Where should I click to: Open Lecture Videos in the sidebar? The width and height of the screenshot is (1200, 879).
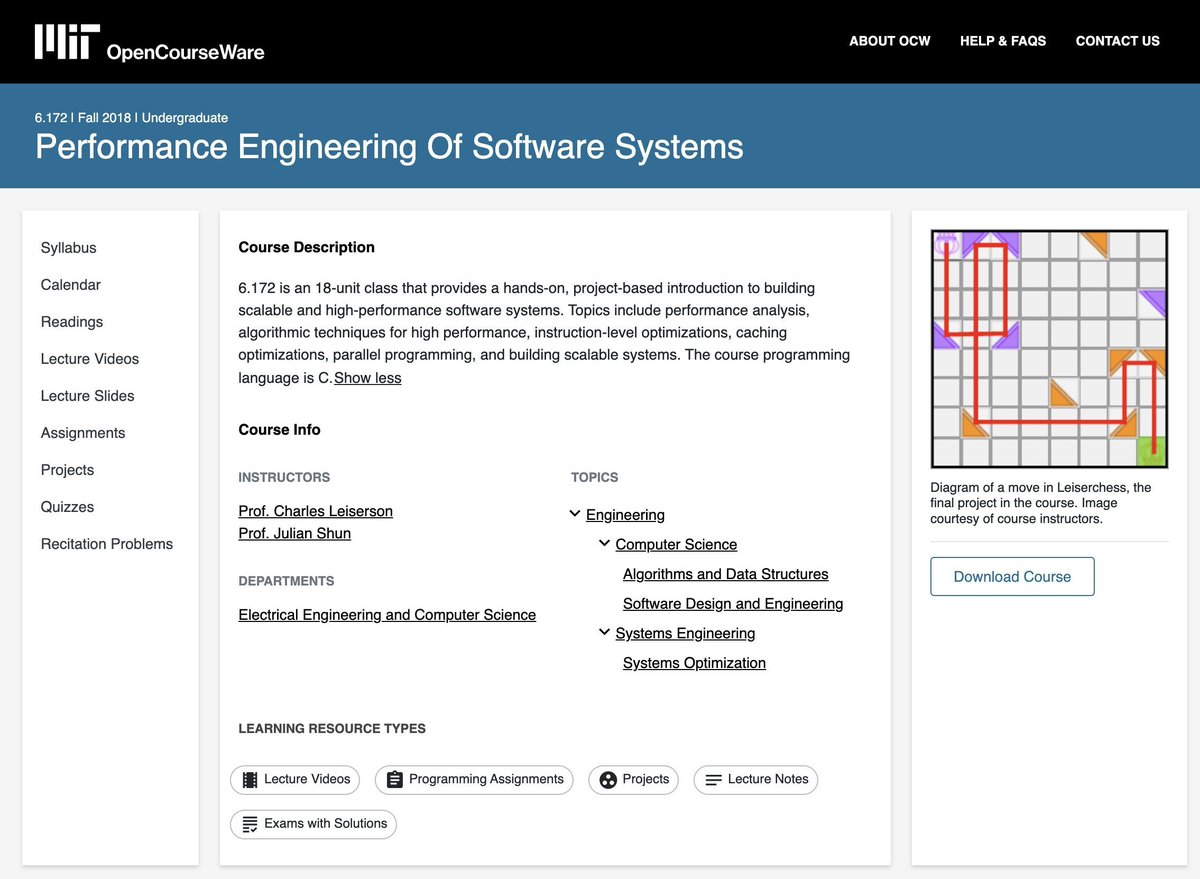(90, 359)
